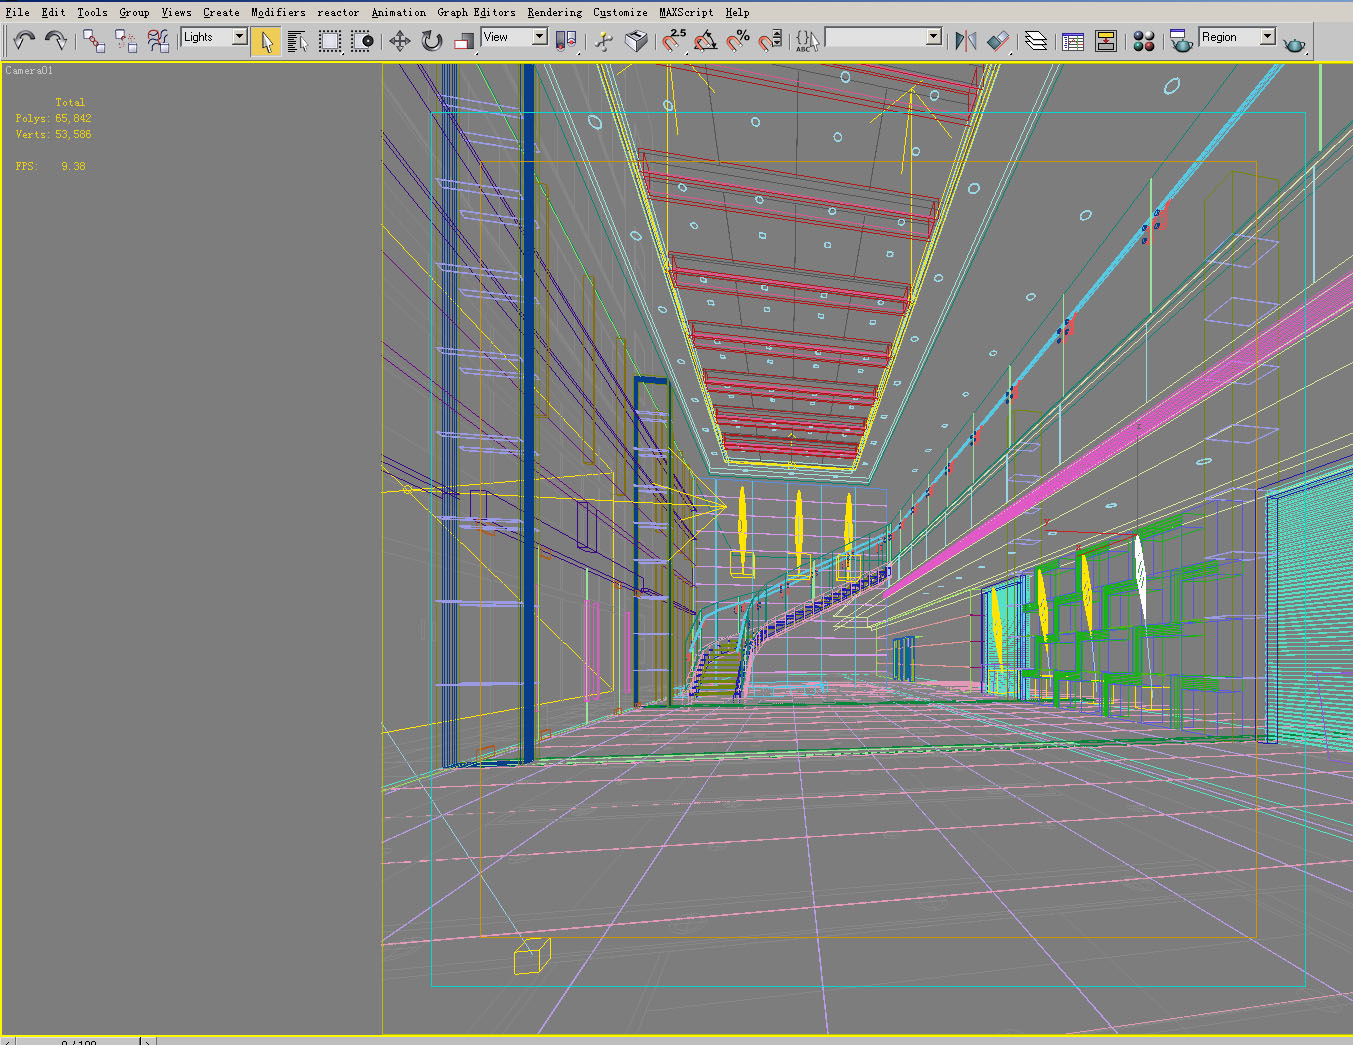The image size is (1353, 1045).
Task: Open the Layer Manager icon
Action: [1036, 40]
